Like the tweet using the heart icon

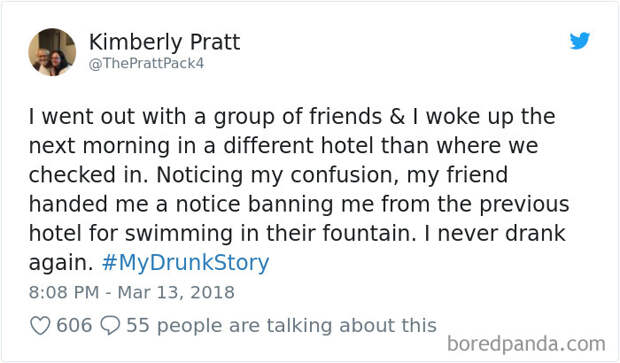click(x=40, y=326)
